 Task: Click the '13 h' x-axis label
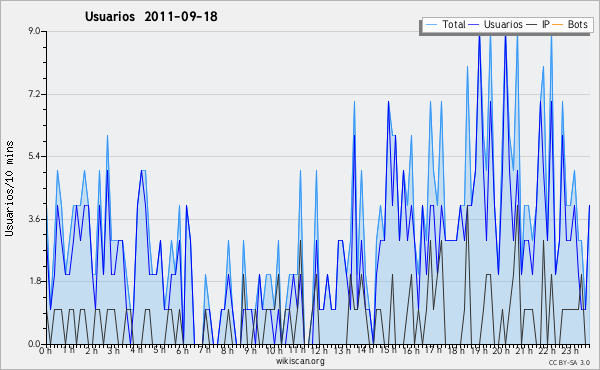[x=342, y=351]
